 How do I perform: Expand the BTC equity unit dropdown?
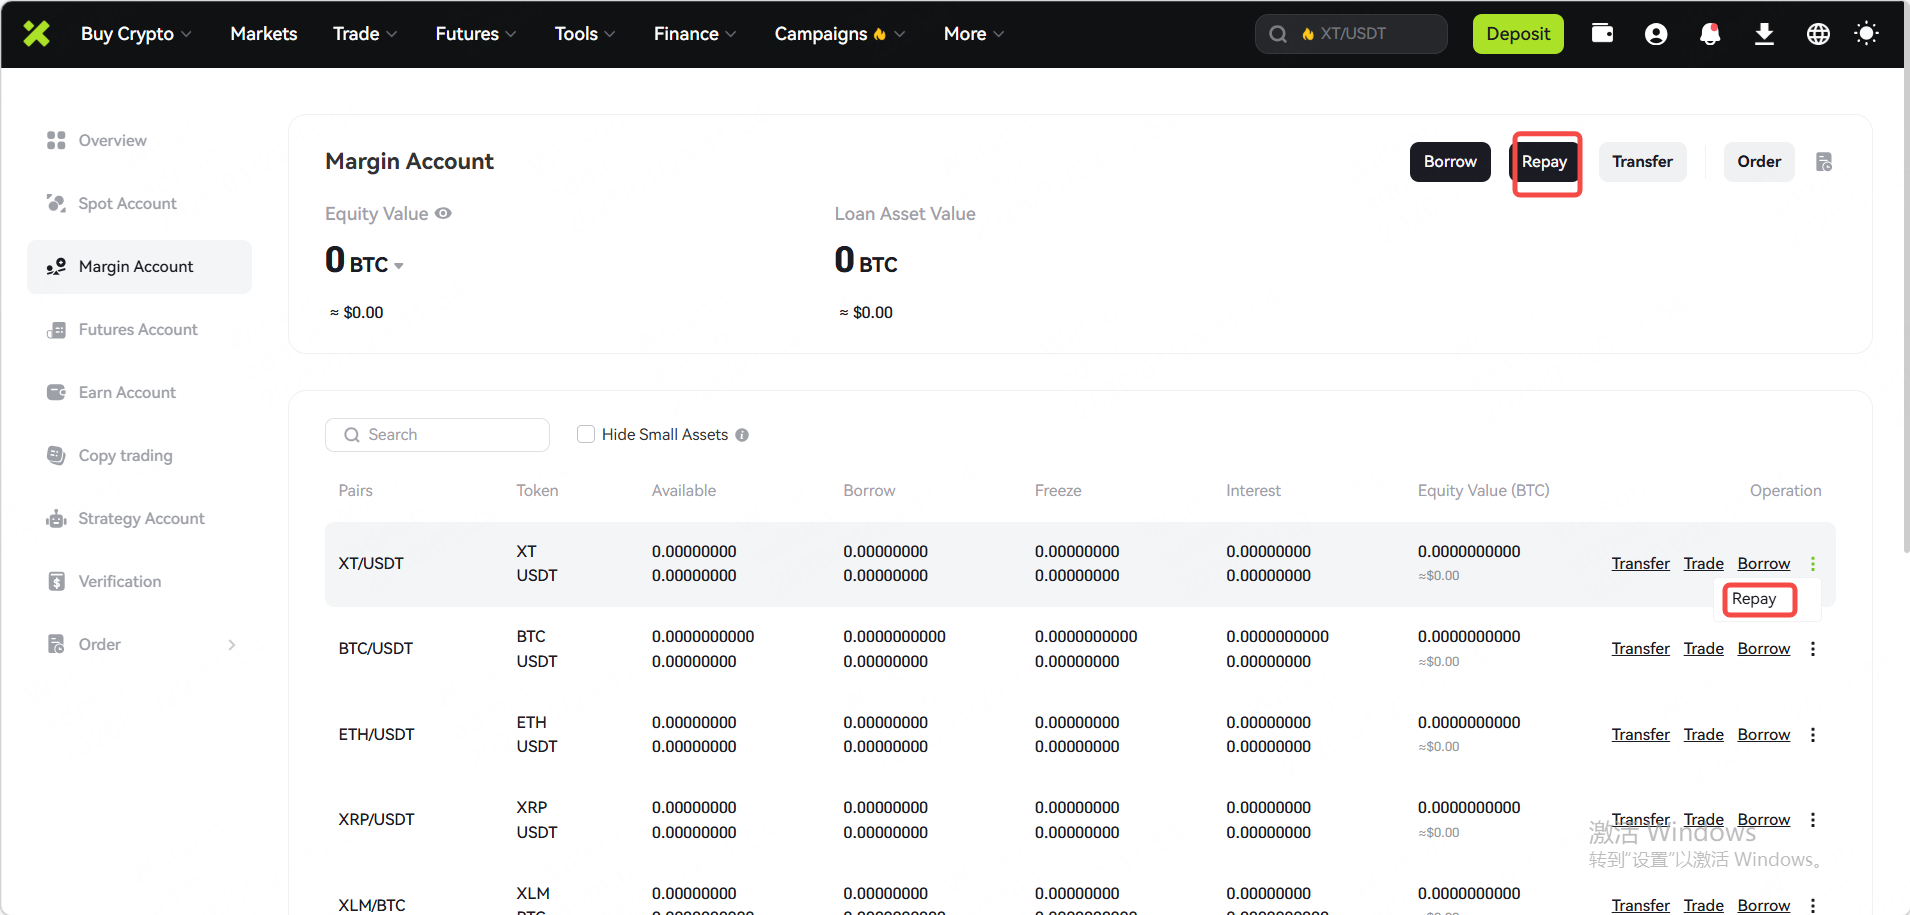coord(398,266)
